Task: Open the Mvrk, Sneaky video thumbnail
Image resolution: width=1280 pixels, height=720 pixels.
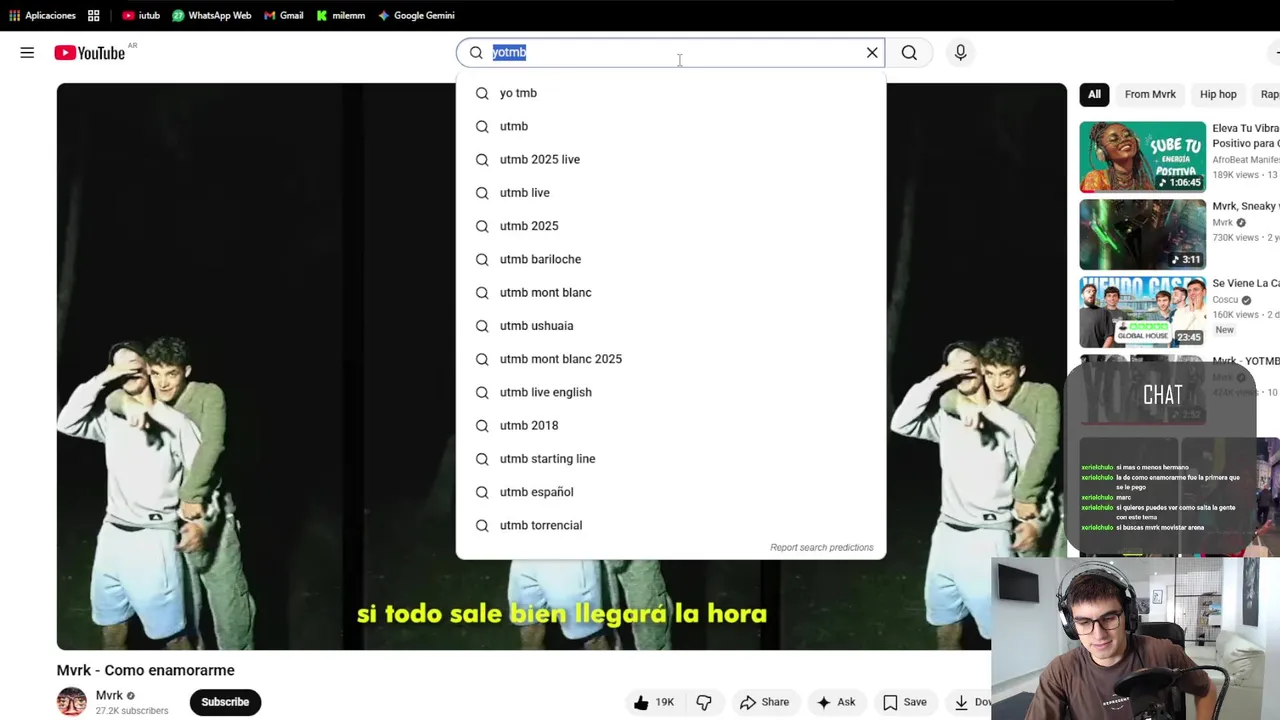Action: (1142, 234)
